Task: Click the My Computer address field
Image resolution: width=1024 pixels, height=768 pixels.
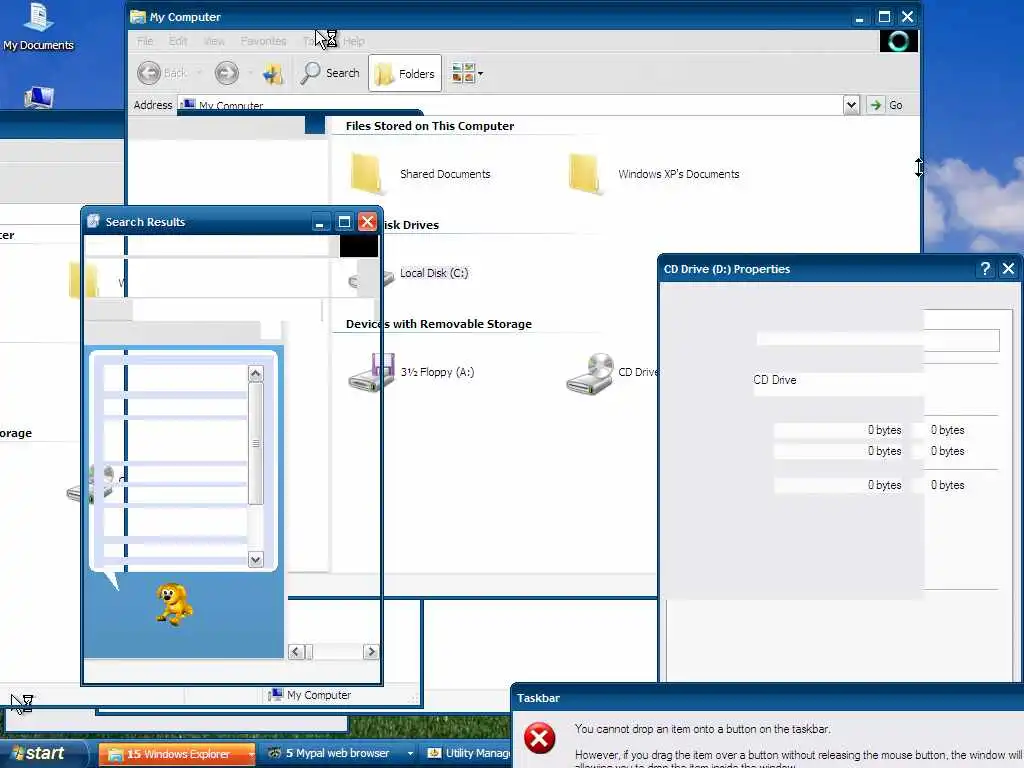Action: pos(509,104)
